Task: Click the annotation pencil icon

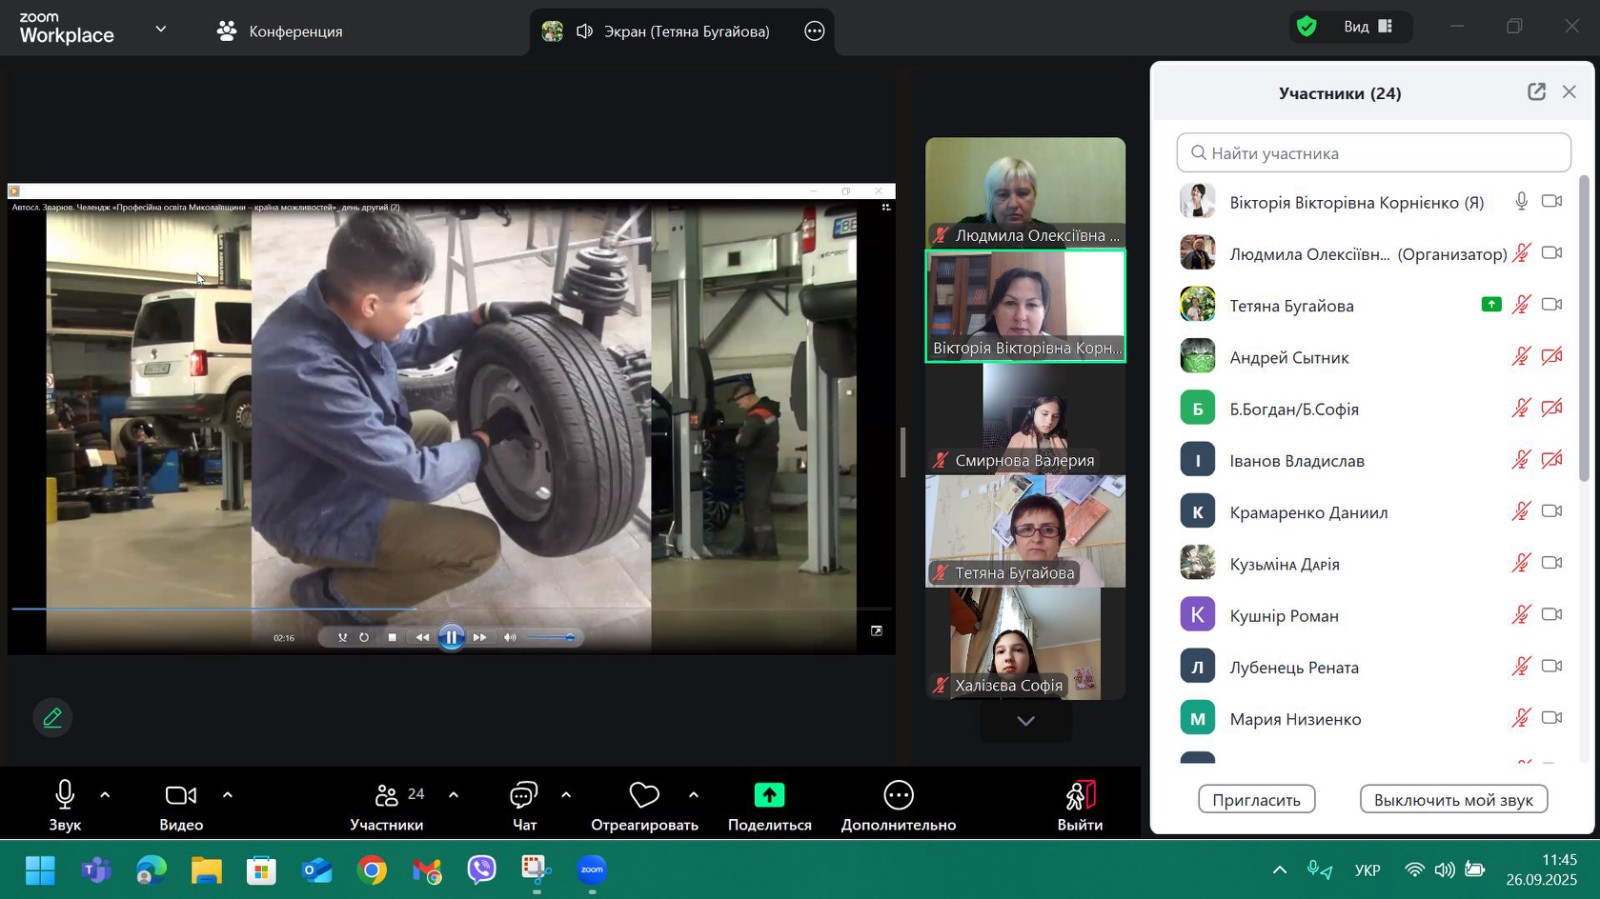Action: 52,717
